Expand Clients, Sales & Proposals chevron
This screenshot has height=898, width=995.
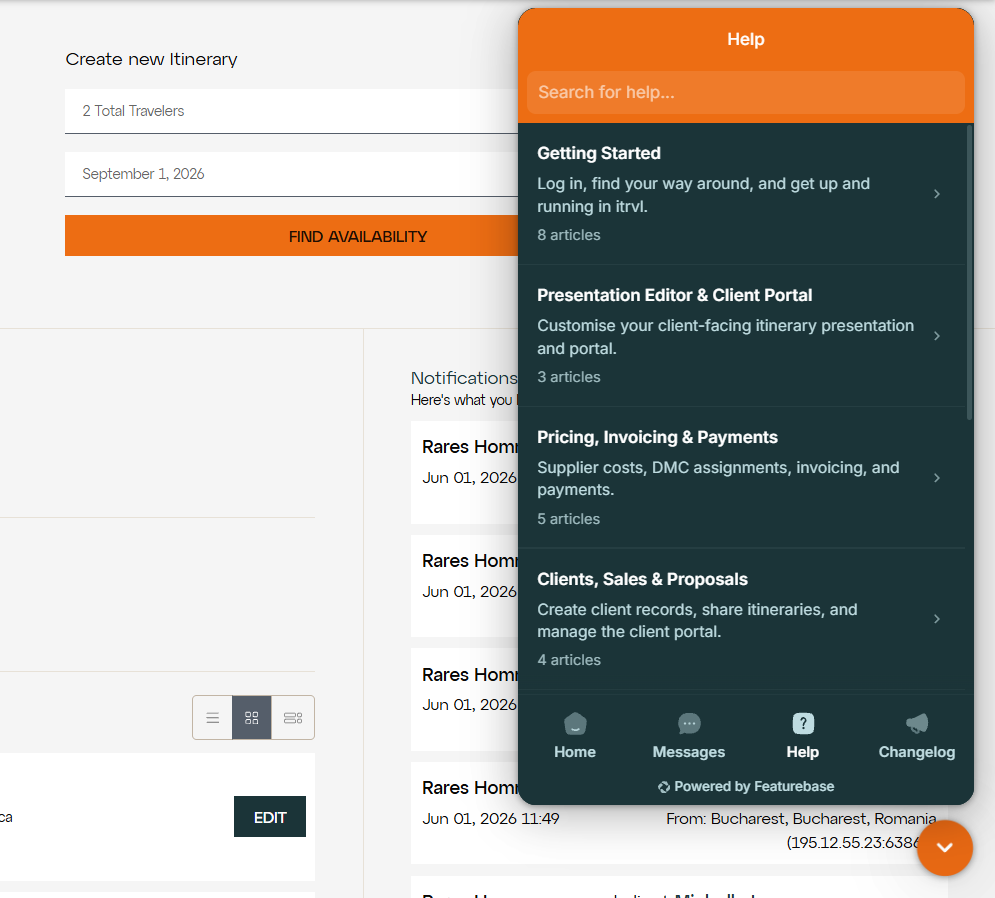(937, 619)
